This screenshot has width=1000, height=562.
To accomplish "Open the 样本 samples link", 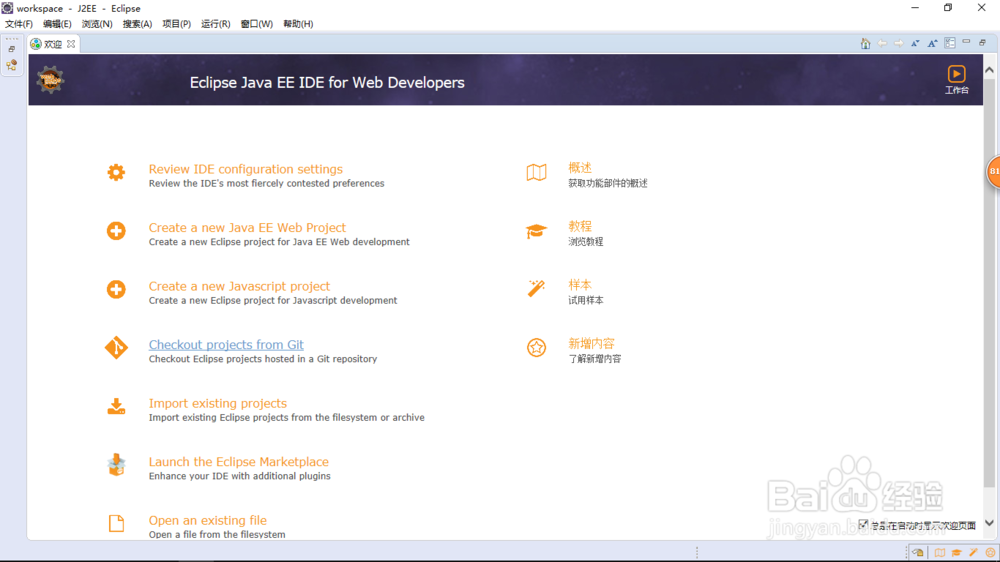I will [x=580, y=285].
